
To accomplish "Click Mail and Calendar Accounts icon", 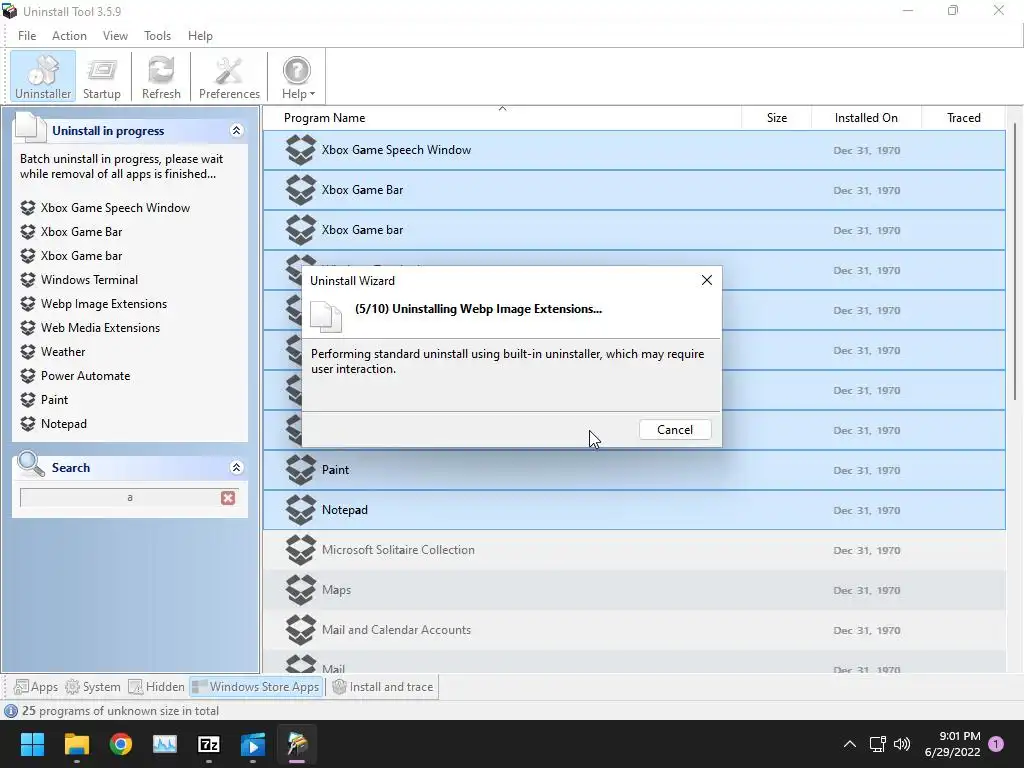I will coord(300,630).
